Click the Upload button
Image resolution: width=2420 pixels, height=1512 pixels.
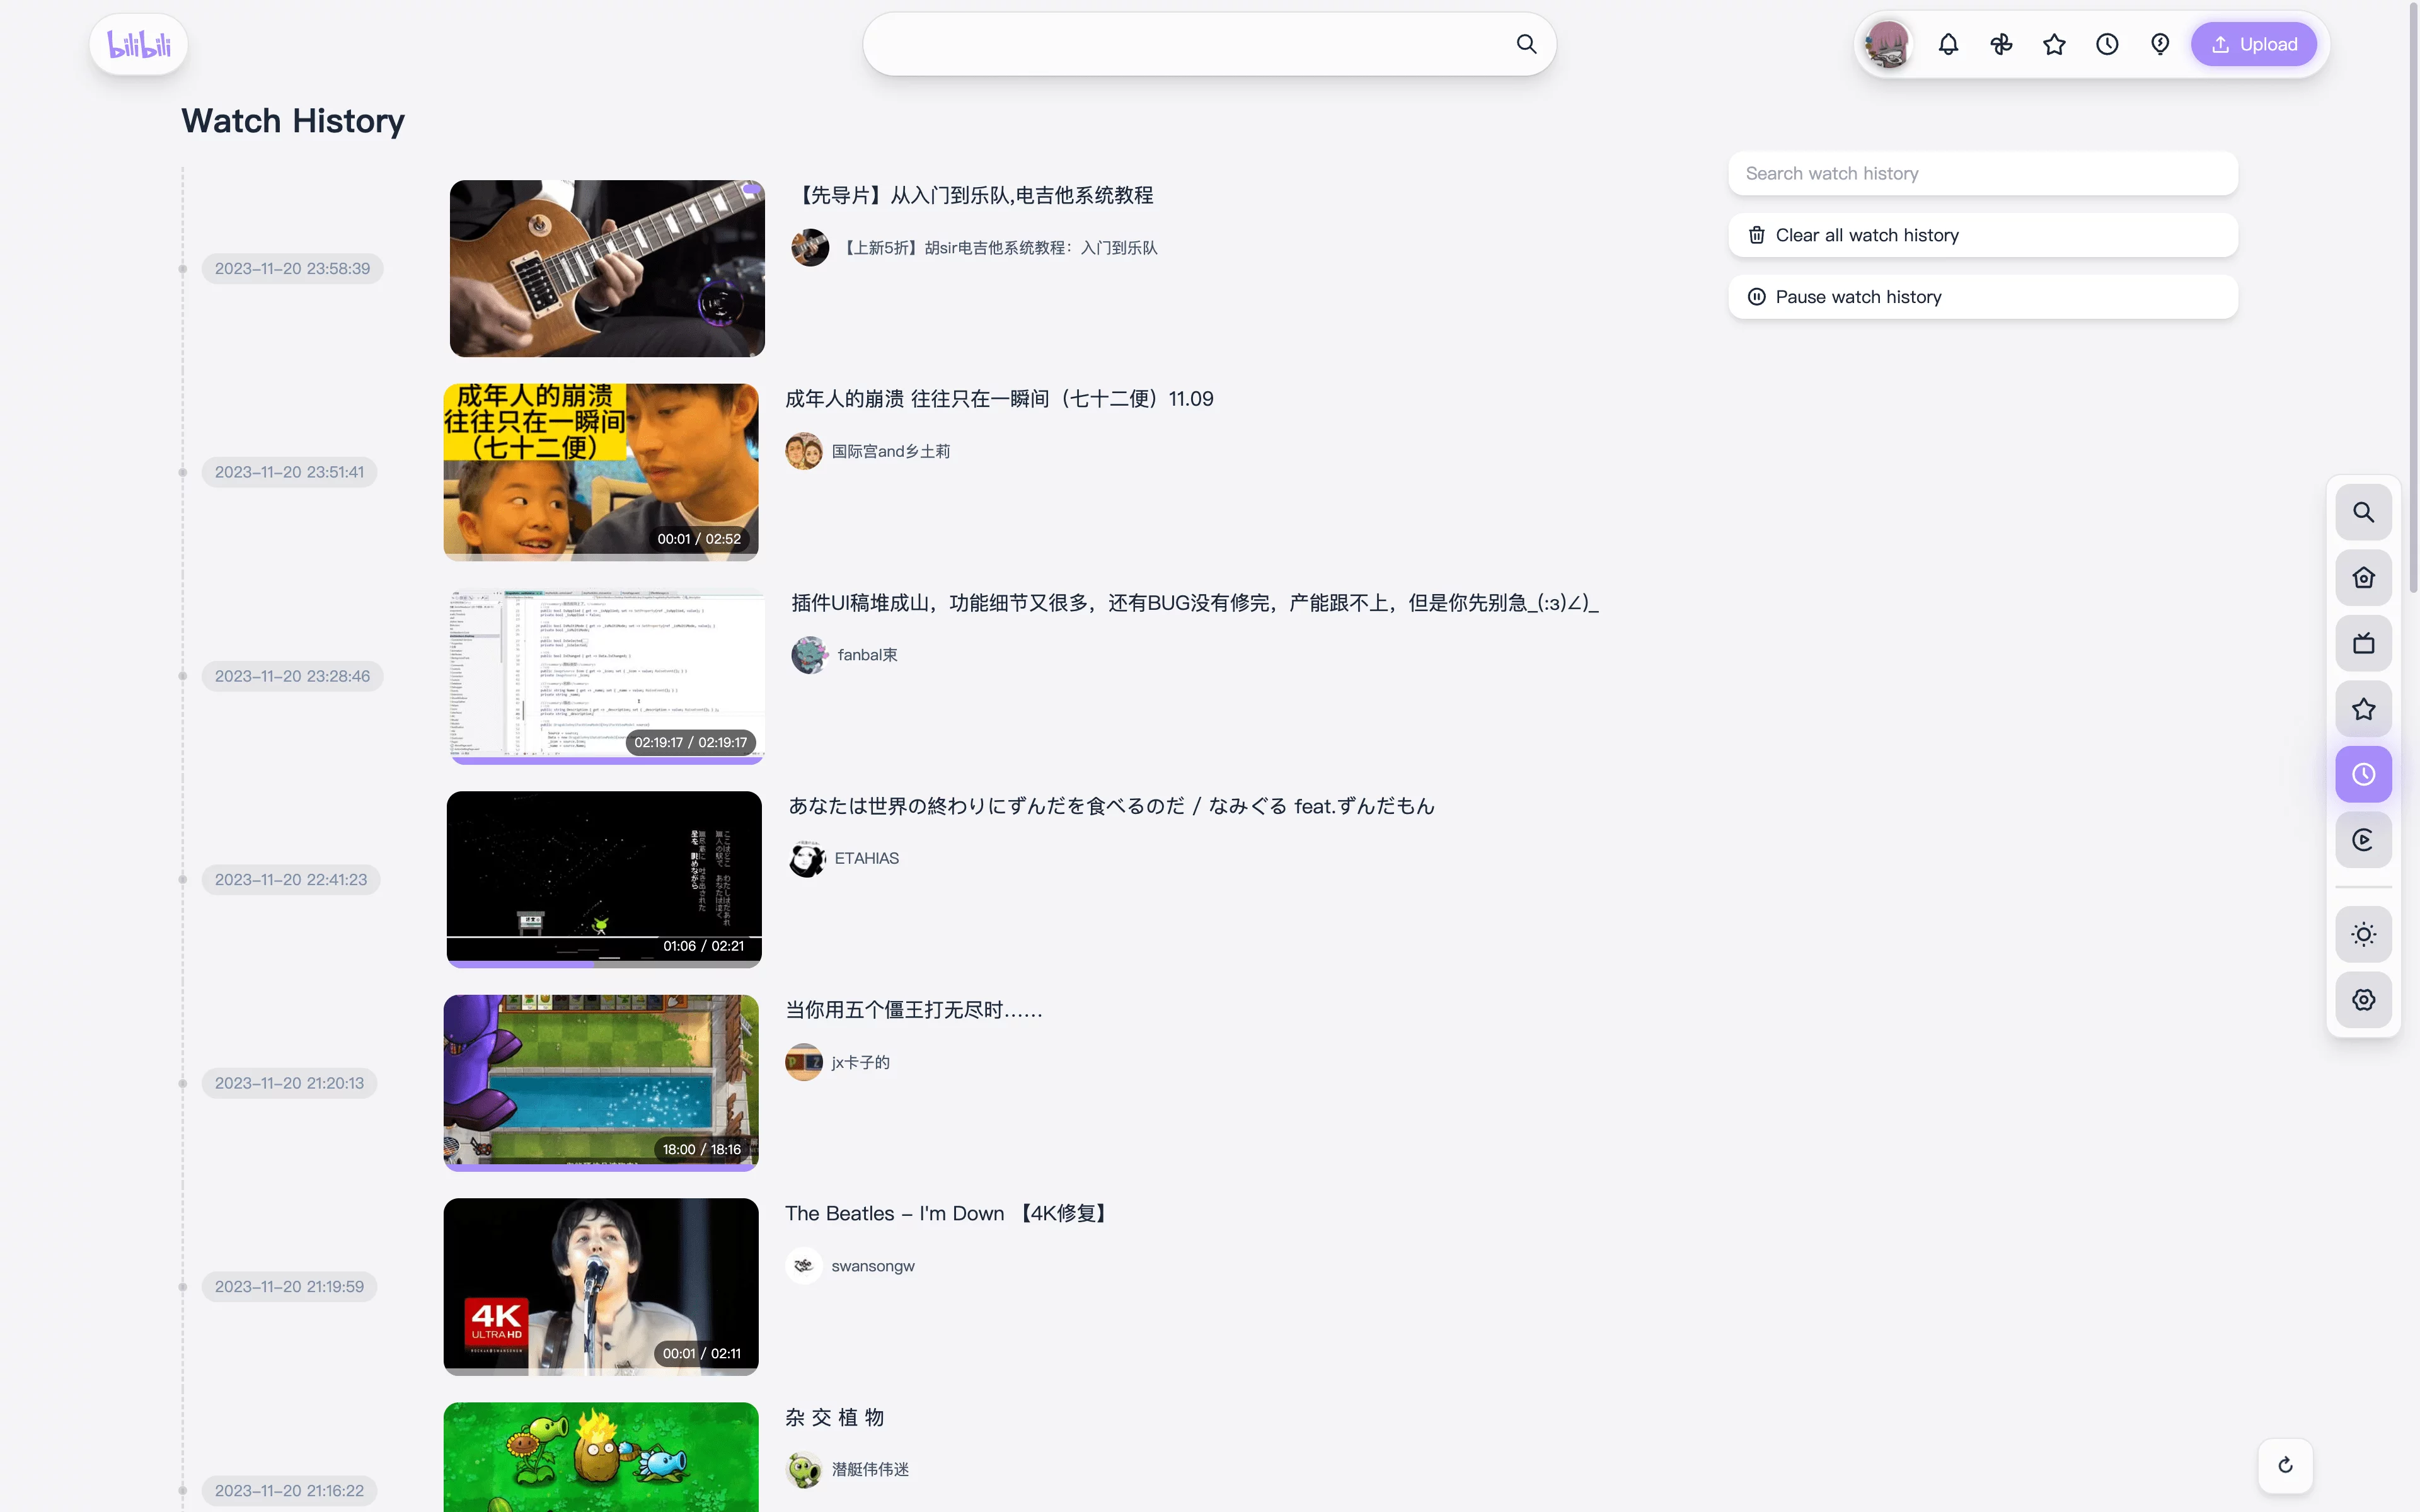point(2254,45)
